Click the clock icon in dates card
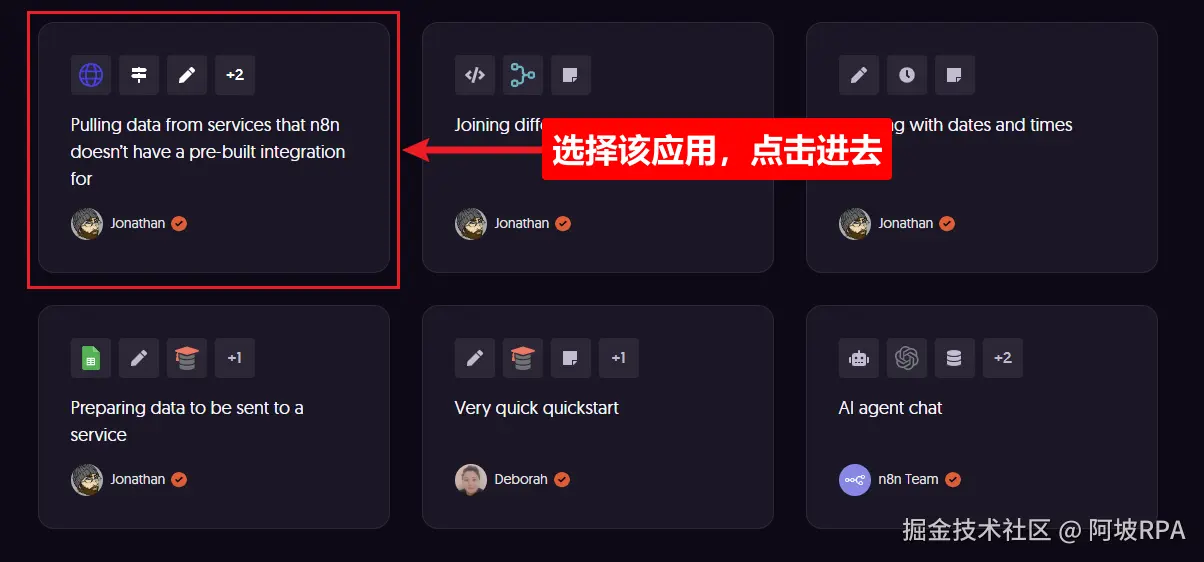This screenshot has width=1204, height=562. 907,75
